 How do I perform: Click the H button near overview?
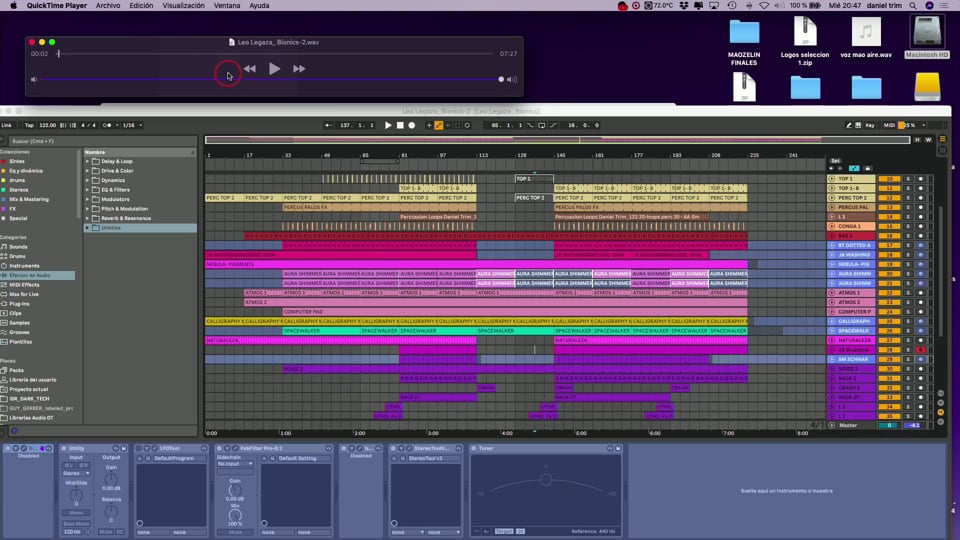(917, 140)
